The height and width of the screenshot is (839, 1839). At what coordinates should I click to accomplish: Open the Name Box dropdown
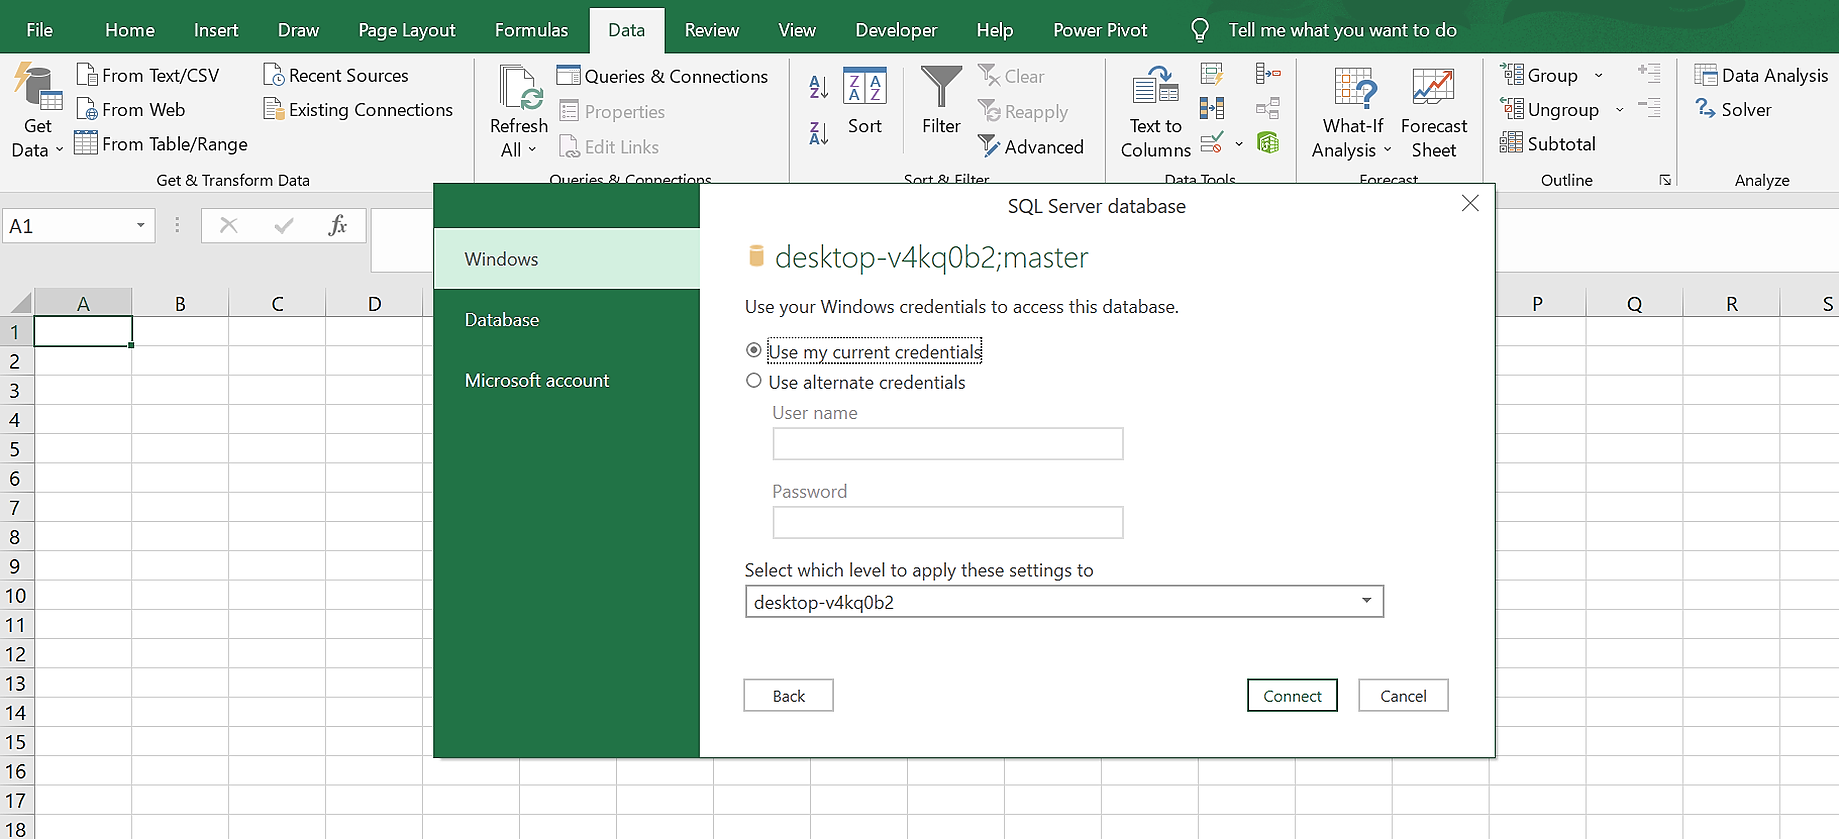[x=141, y=225]
